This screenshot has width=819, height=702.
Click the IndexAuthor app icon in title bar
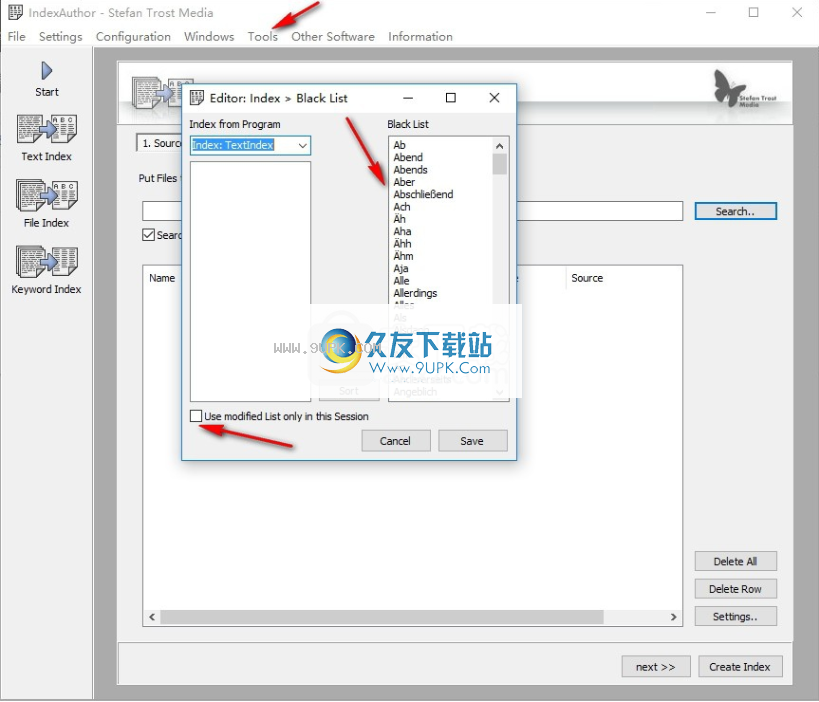pyautogui.click(x=15, y=12)
